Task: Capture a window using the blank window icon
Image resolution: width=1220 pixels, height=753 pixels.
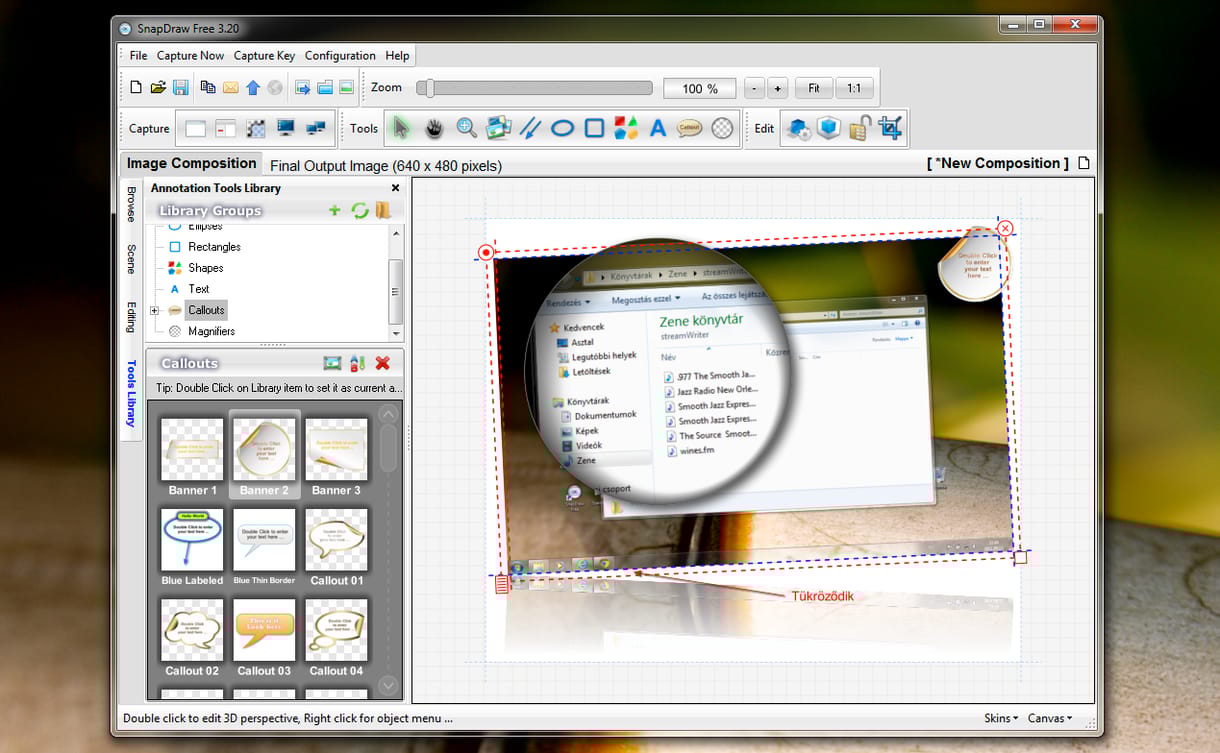Action: 196,129
